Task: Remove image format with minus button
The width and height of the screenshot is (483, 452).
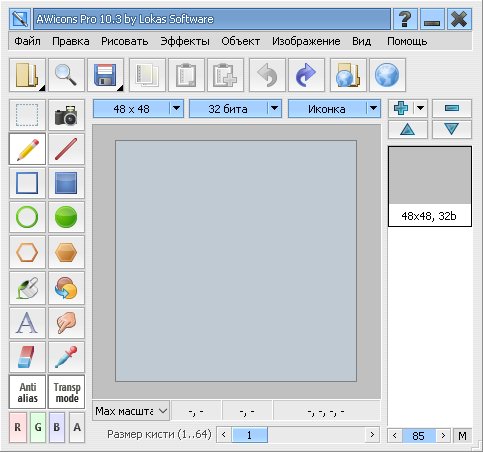Action: coord(452,108)
